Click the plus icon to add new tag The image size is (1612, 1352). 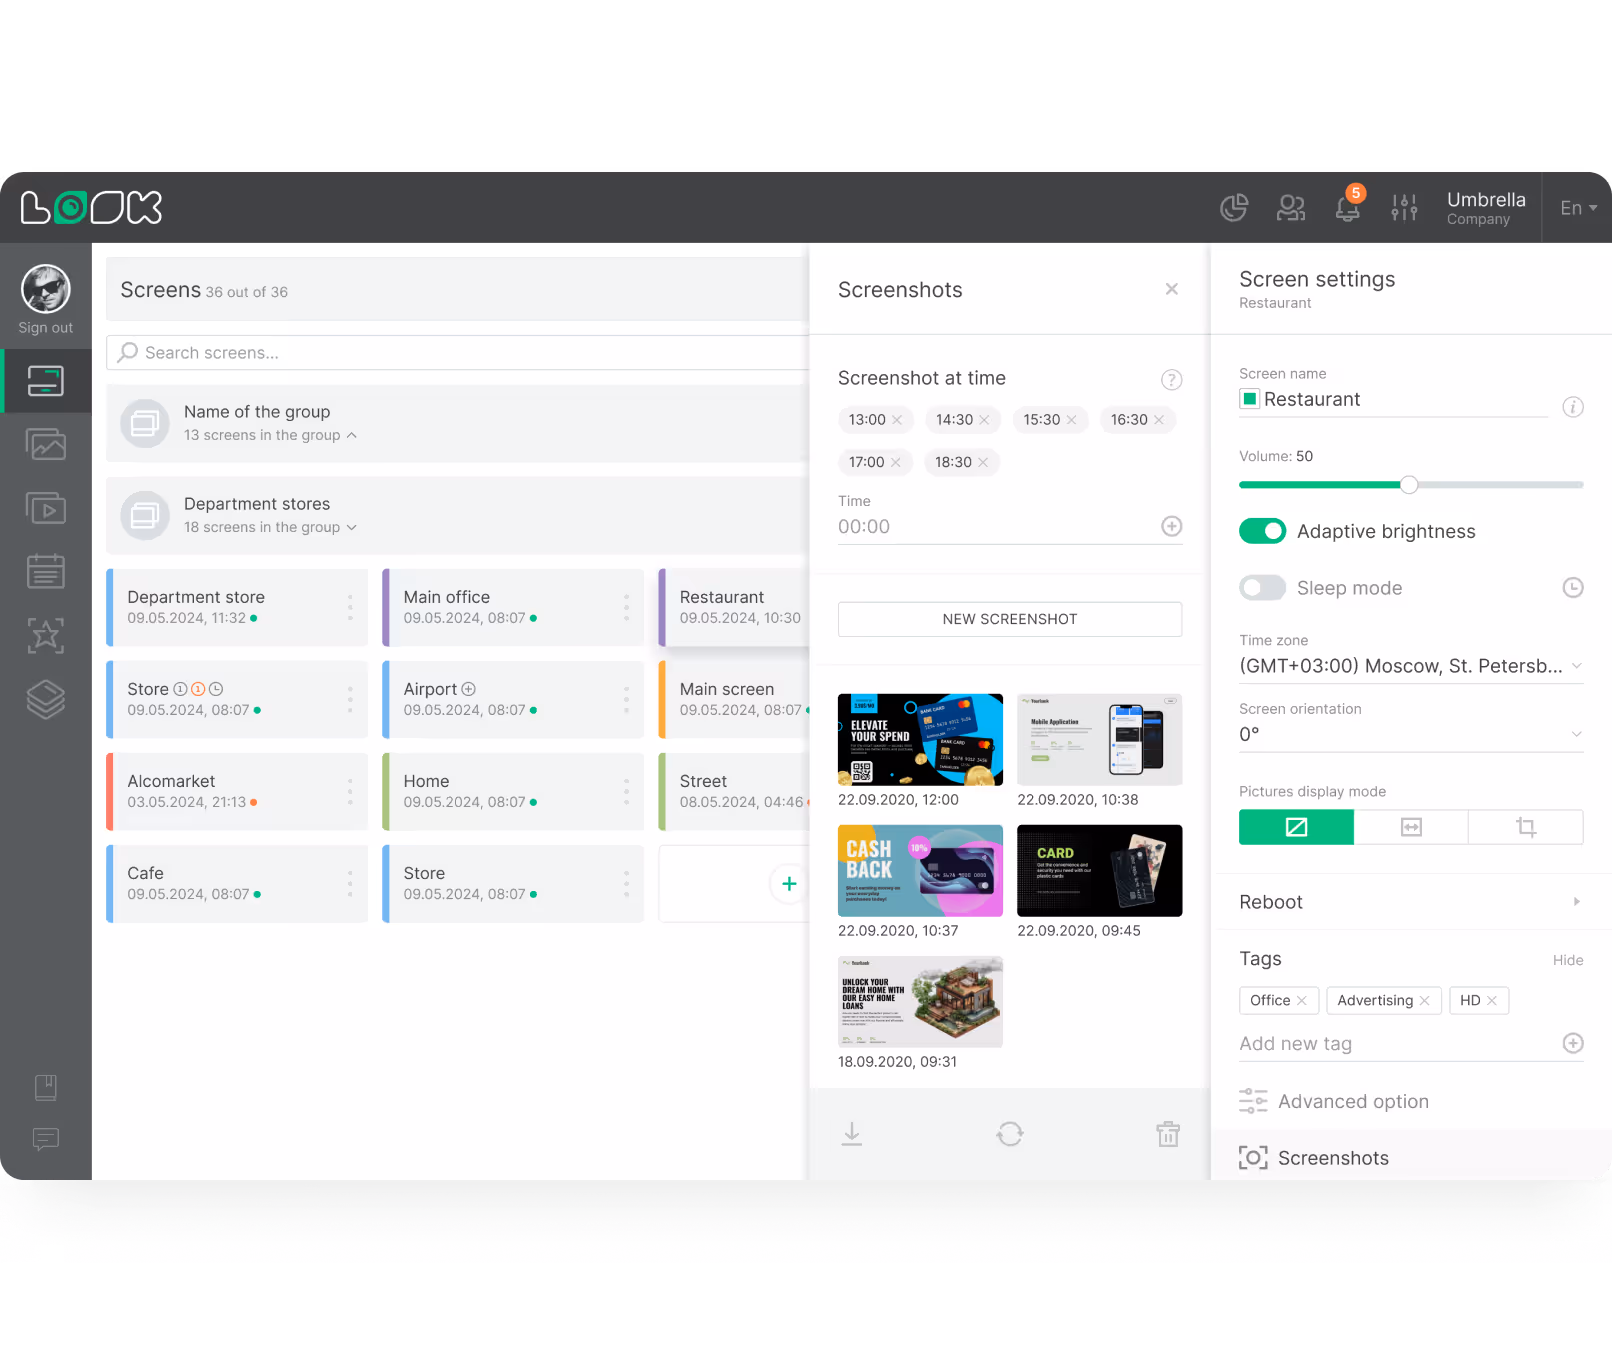(1573, 1043)
